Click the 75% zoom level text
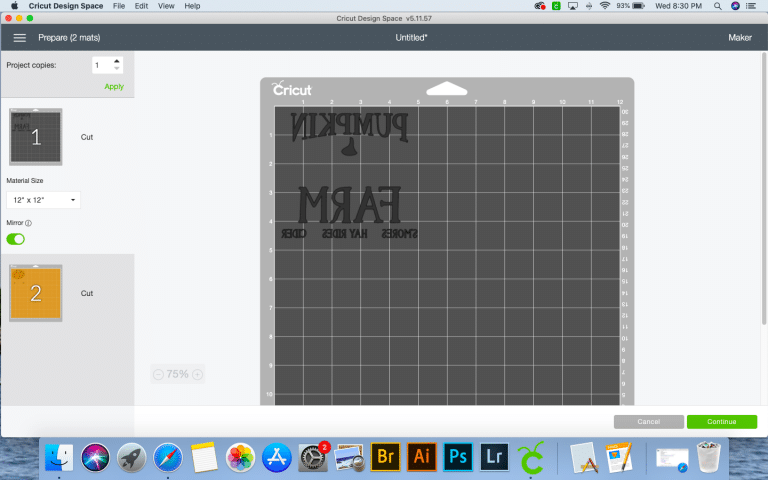The image size is (768, 480). 177,375
